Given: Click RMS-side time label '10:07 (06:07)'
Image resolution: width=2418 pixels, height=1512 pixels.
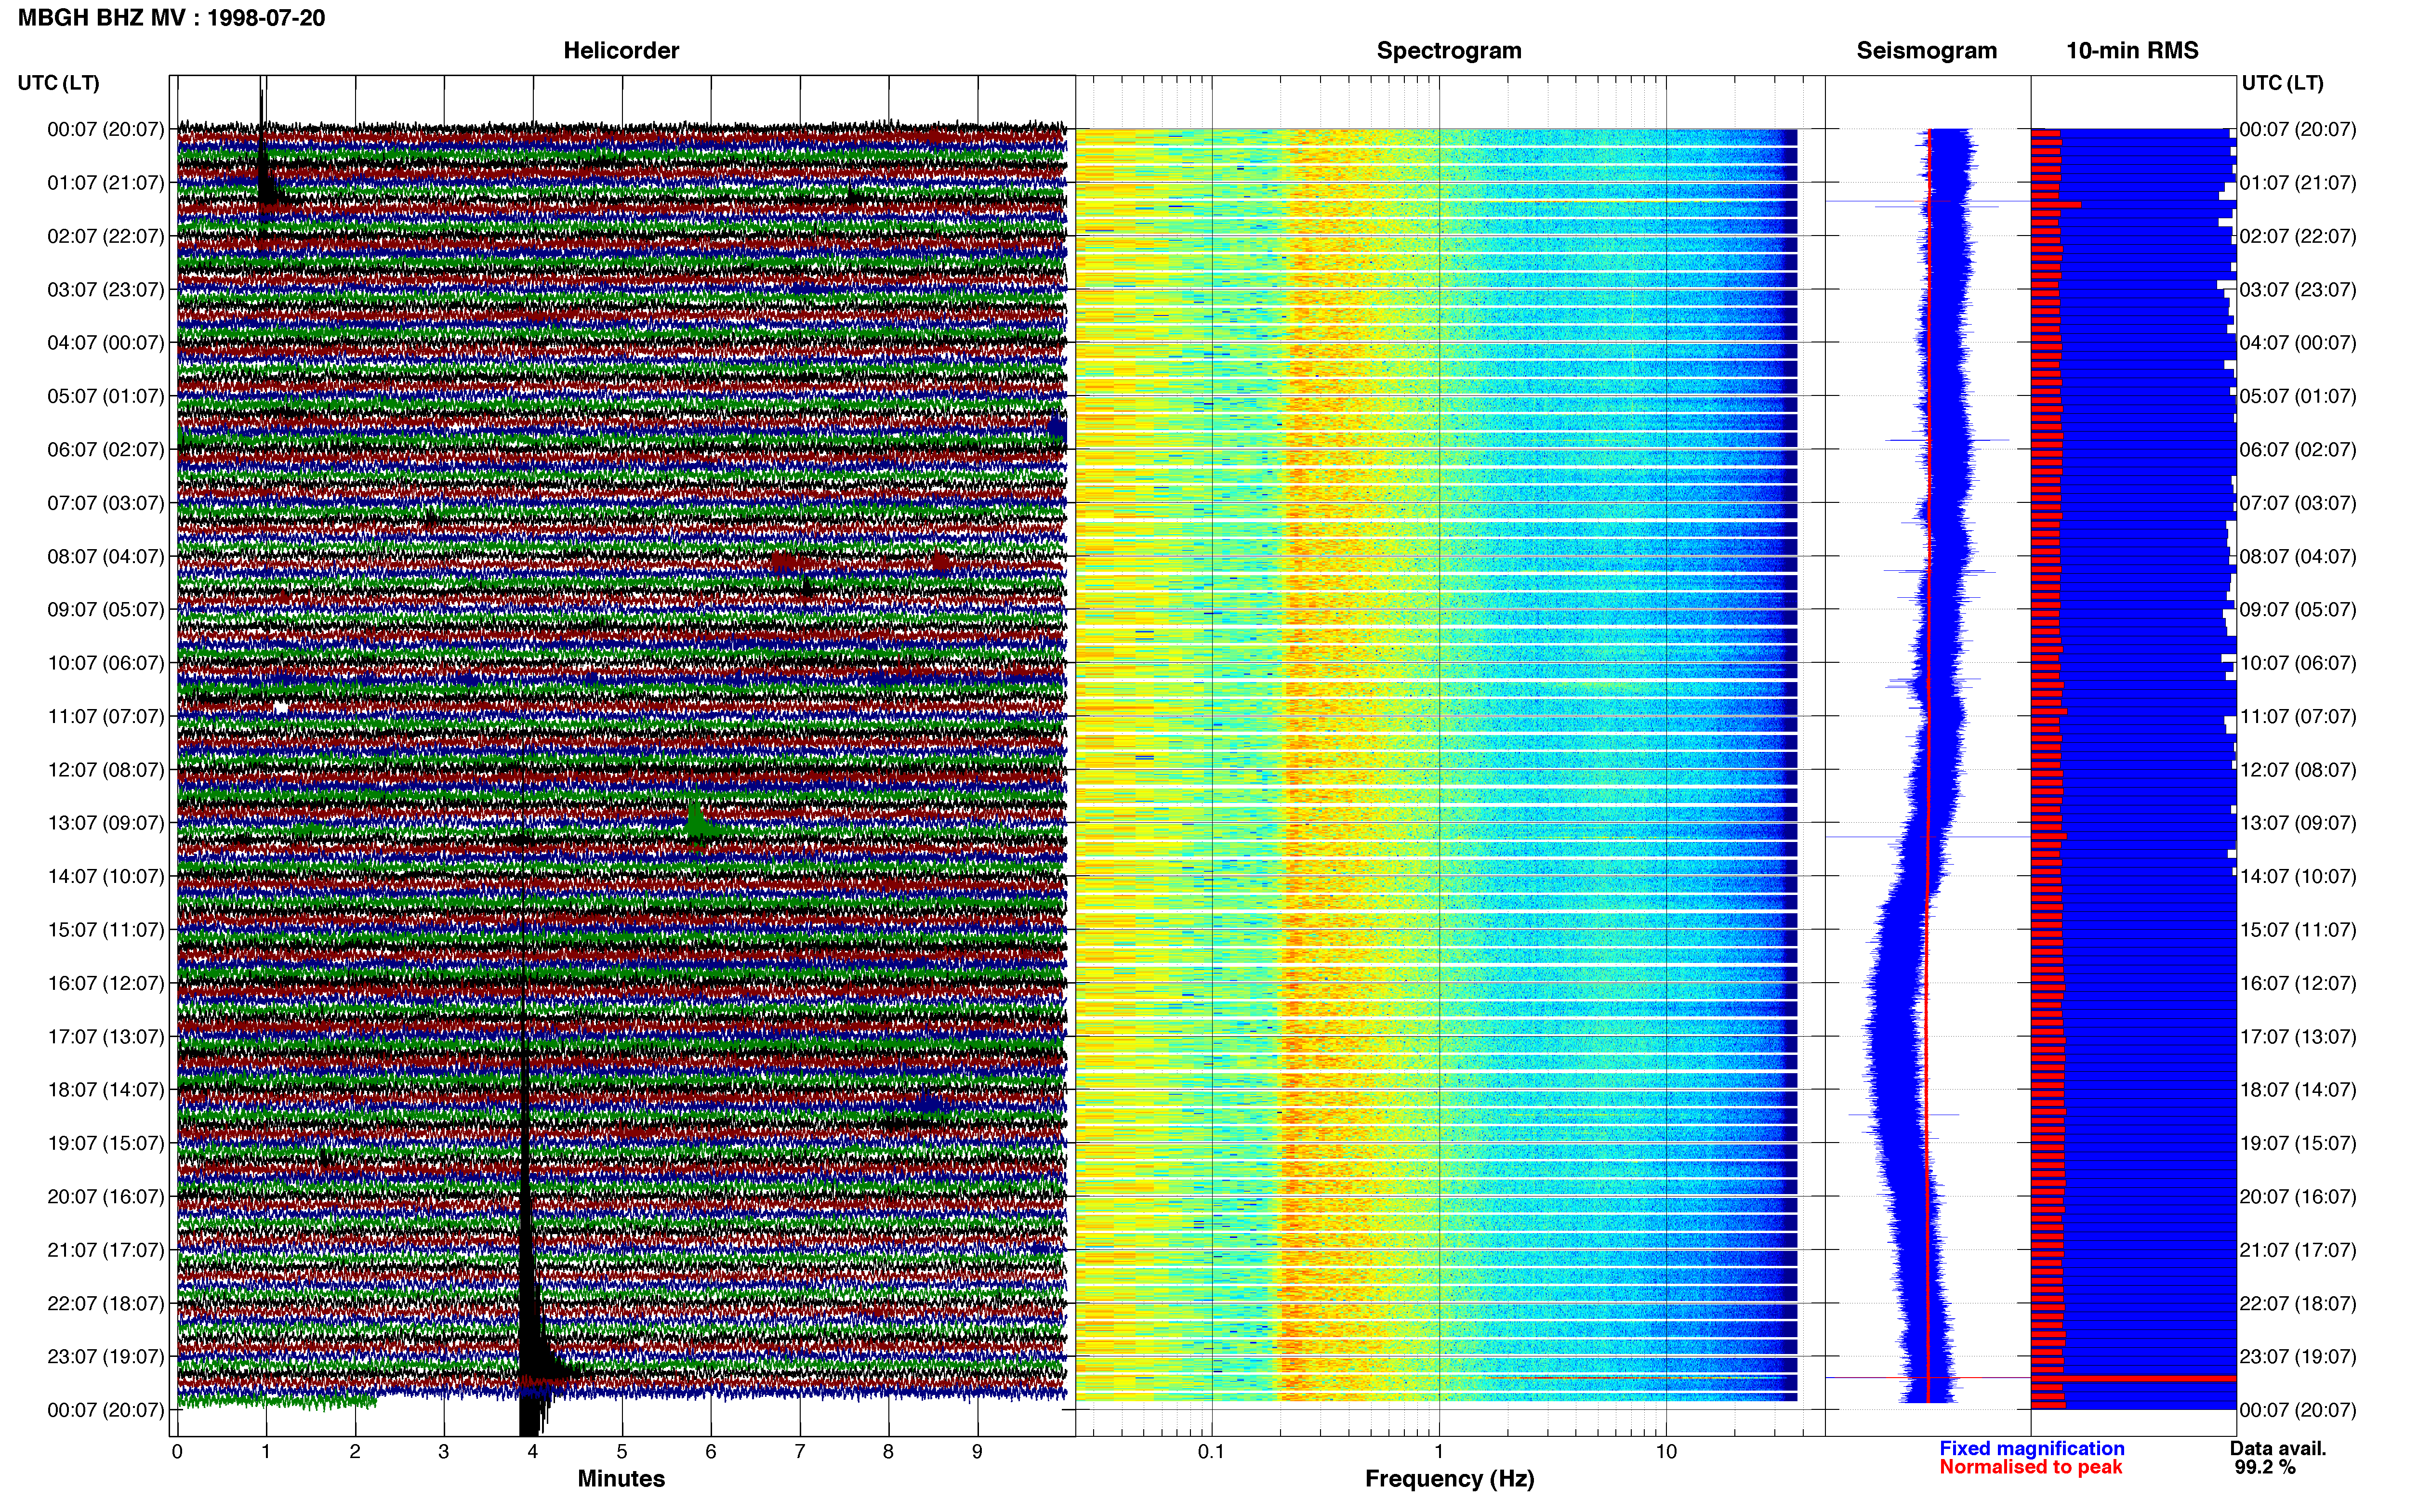Looking at the screenshot, I should click(2298, 663).
